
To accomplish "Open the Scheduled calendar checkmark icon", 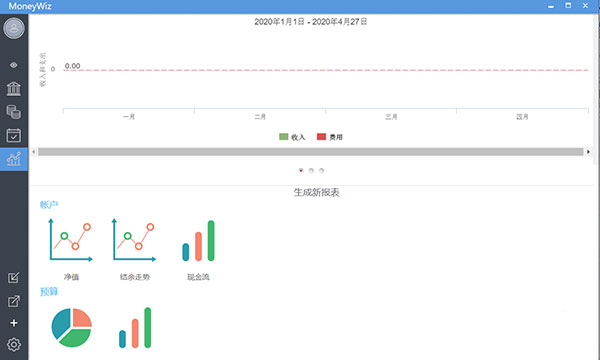I will coord(14,135).
